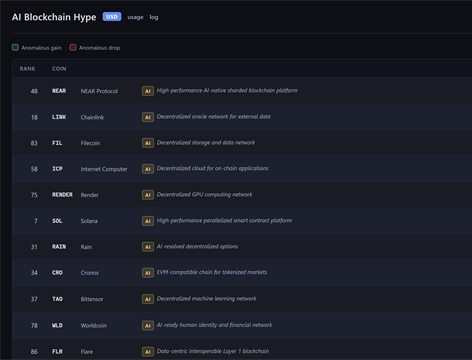
Task: Click rank 48 in the NEAR row
Action: tap(34, 91)
